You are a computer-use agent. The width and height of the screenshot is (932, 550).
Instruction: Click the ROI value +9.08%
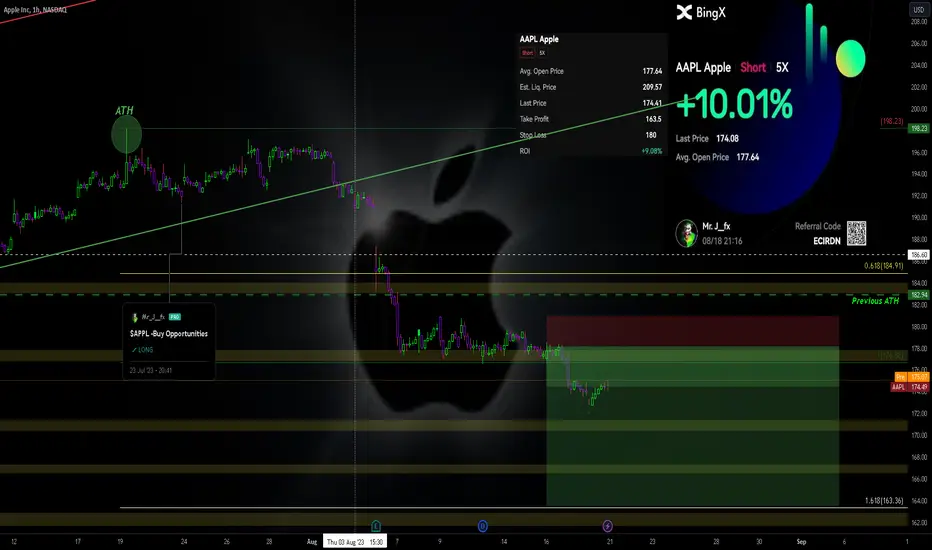[651, 151]
